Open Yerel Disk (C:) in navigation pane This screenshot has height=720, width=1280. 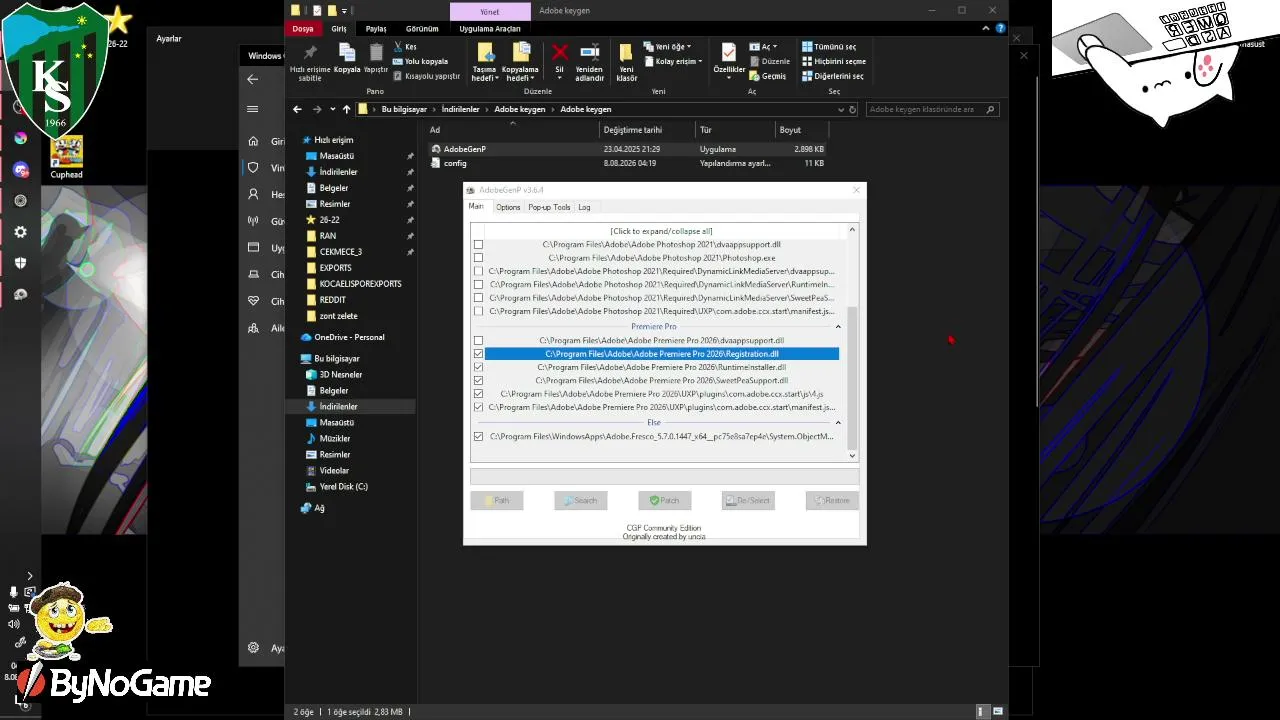tap(343, 487)
